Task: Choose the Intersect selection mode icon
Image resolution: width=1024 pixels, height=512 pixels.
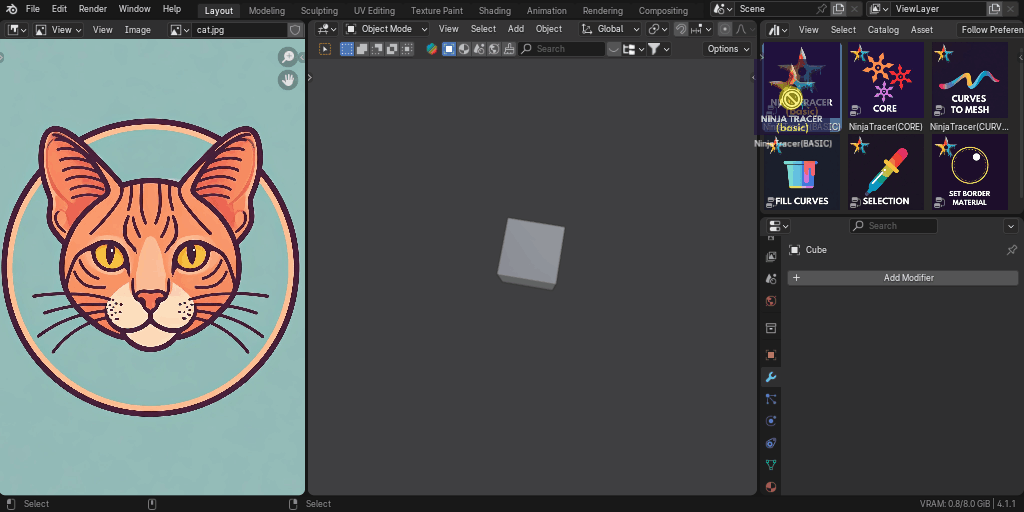Action: (407, 49)
